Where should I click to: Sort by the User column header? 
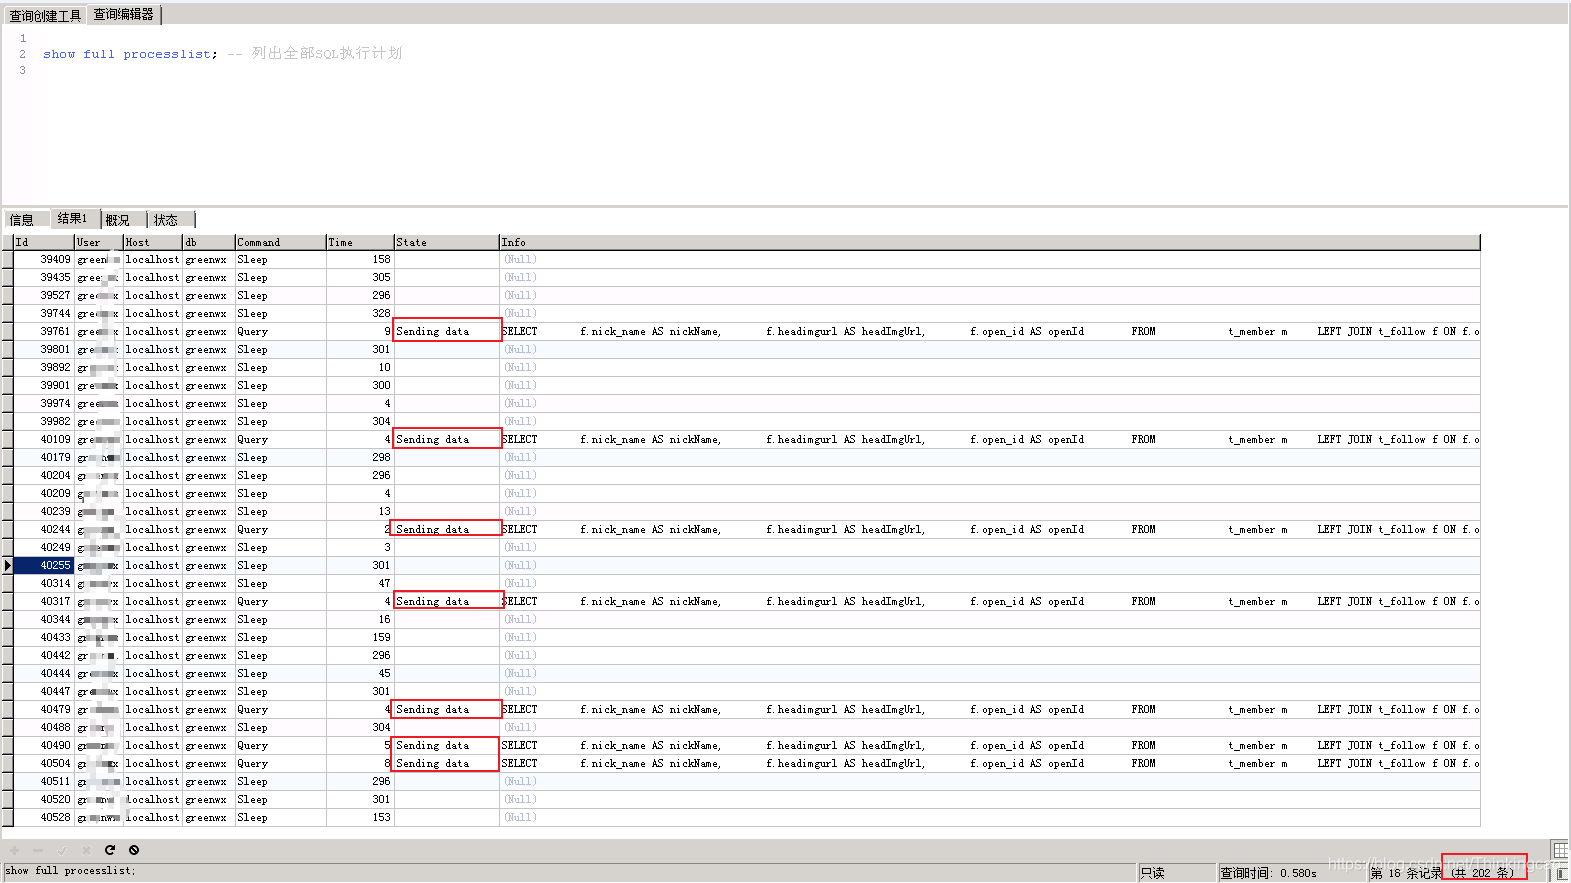(99, 242)
